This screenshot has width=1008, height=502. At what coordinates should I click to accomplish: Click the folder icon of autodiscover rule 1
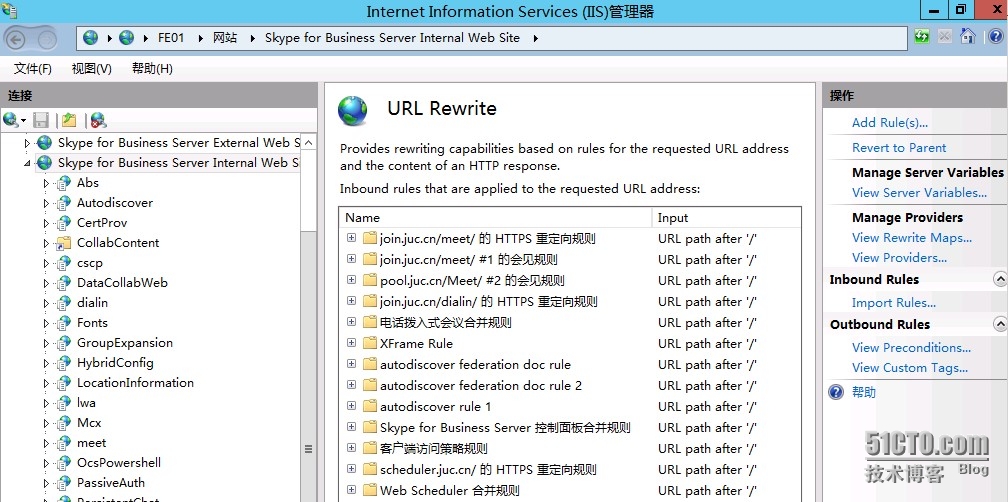pos(370,406)
